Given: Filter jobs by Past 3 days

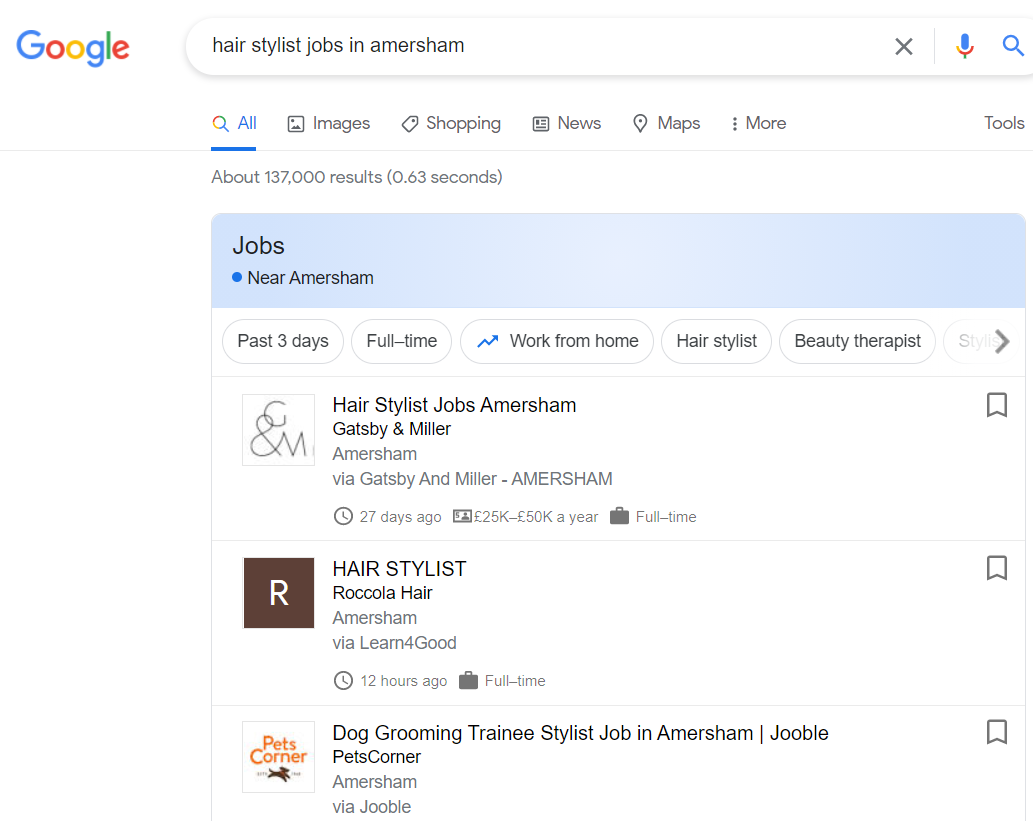Looking at the screenshot, I should 283,341.
